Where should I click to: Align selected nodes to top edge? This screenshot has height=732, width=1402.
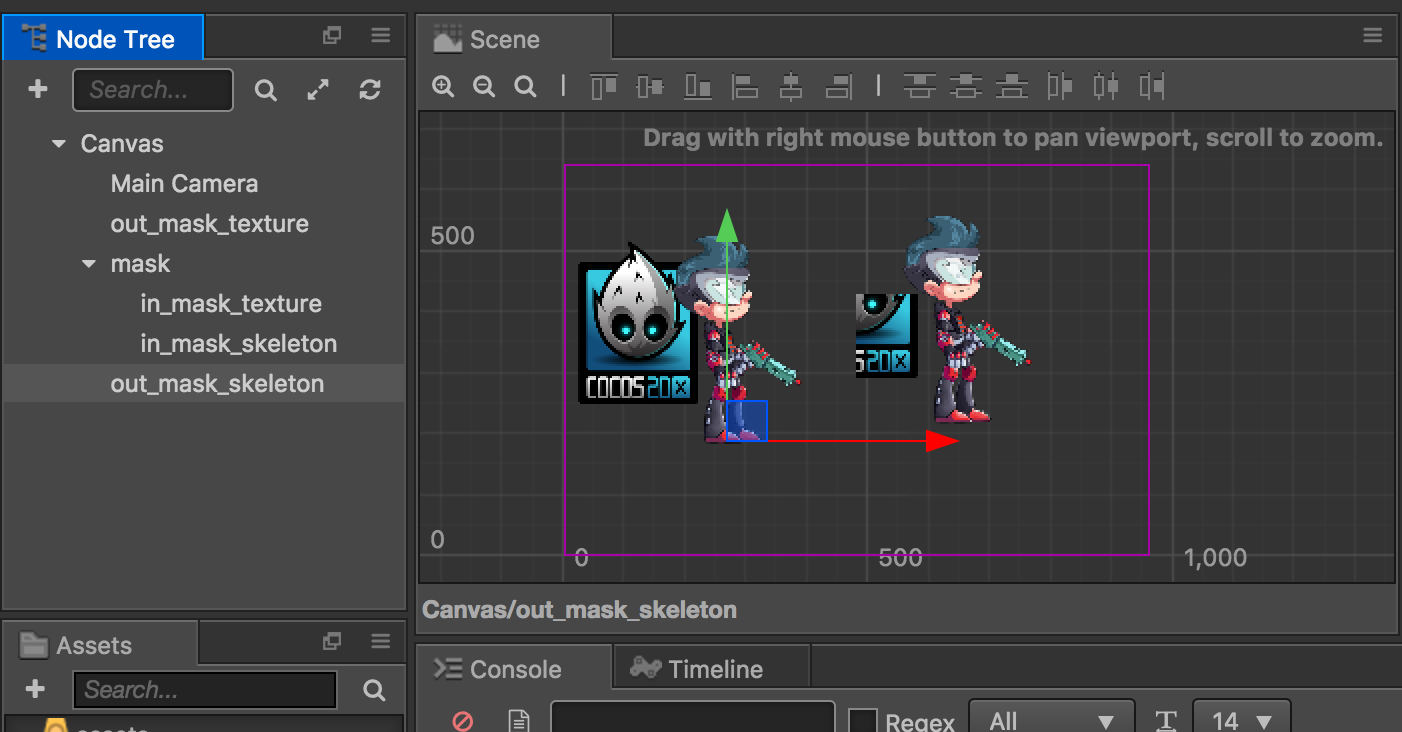tap(604, 87)
